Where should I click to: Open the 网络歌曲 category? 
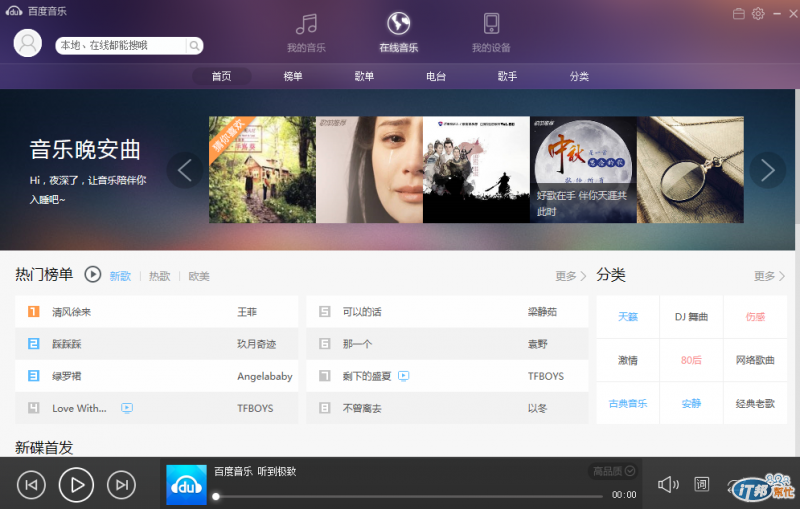(x=755, y=360)
